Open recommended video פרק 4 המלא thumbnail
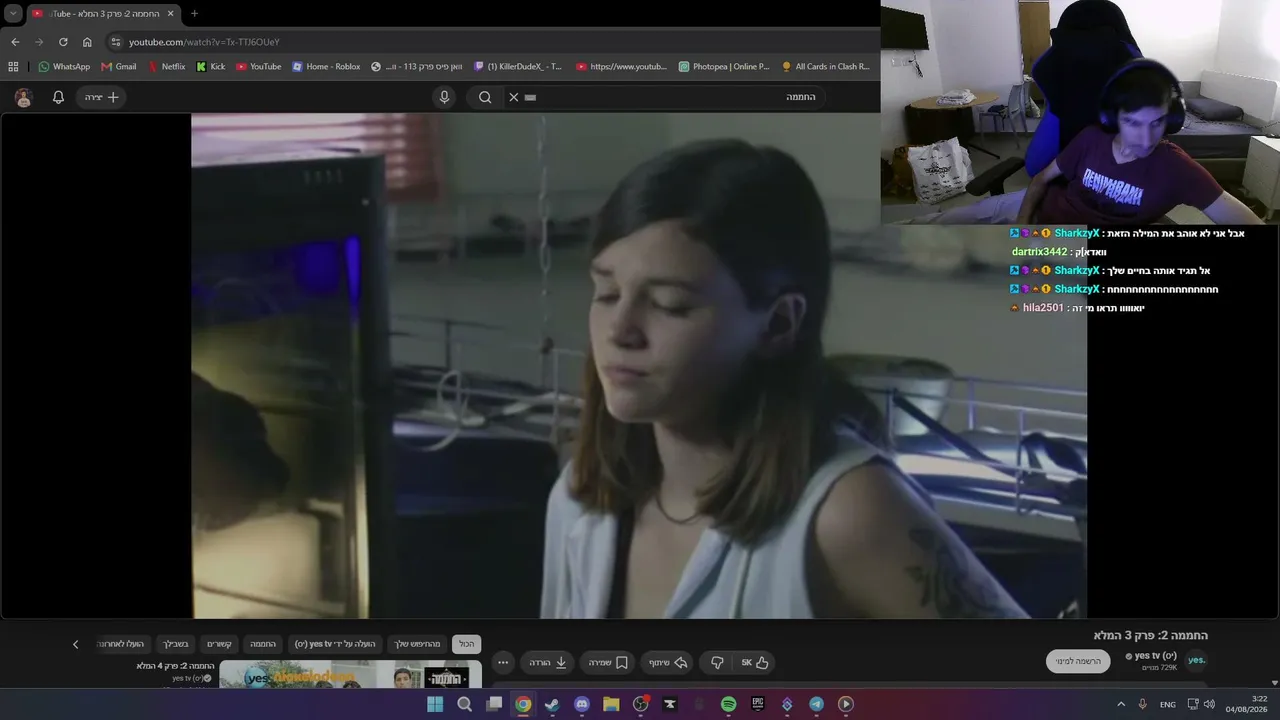The width and height of the screenshot is (1280, 720). (x=350, y=675)
